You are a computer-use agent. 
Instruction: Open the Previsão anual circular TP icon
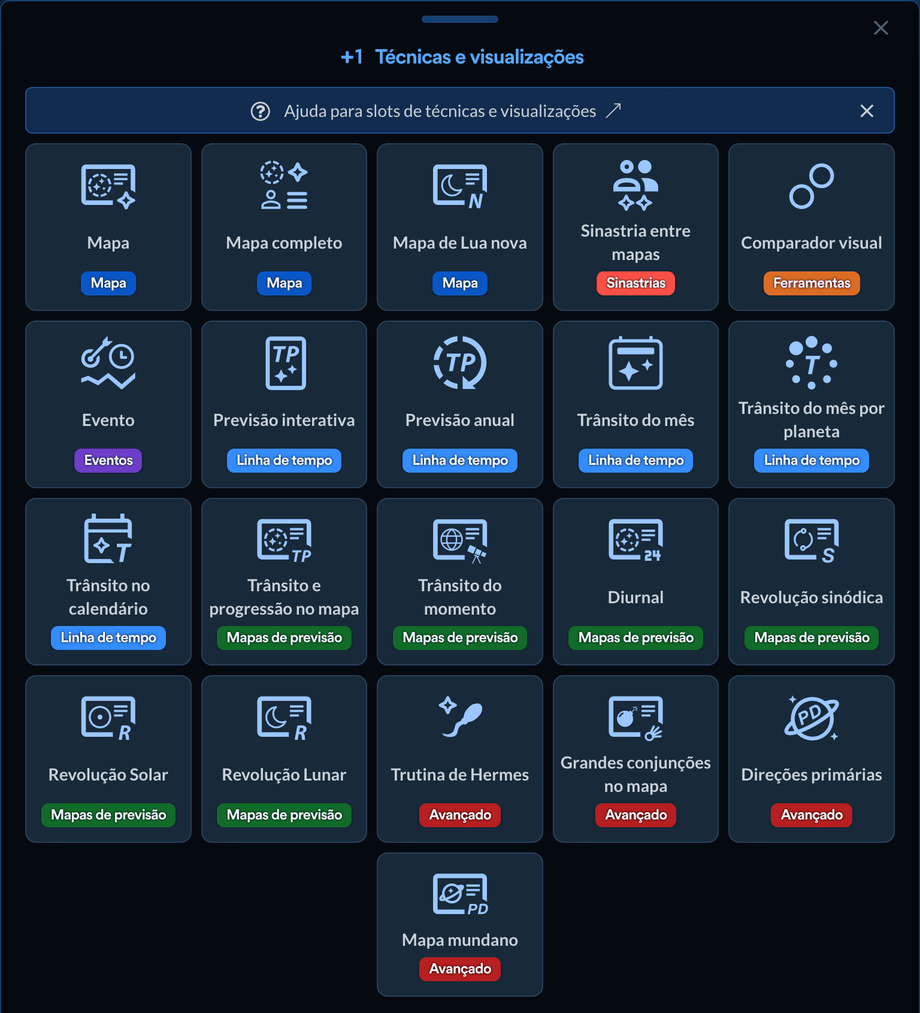[x=459, y=362]
